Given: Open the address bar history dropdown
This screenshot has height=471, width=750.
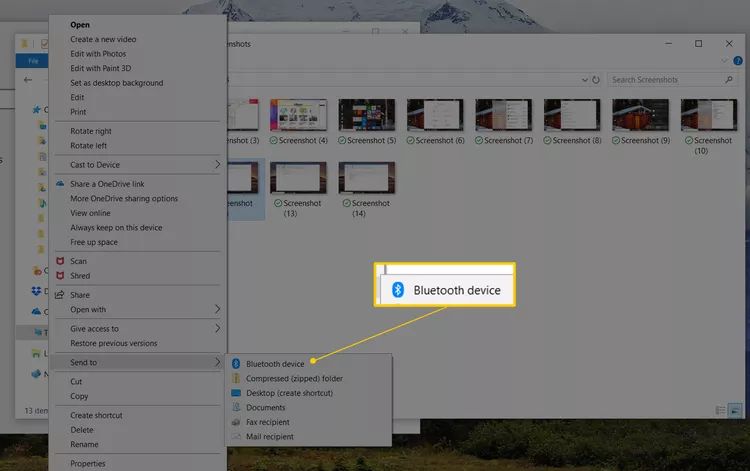Looking at the screenshot, I should 582,80.
